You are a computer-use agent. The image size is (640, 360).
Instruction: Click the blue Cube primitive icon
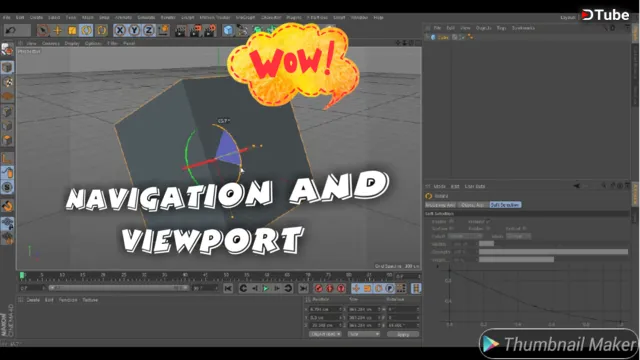point(228,30)
